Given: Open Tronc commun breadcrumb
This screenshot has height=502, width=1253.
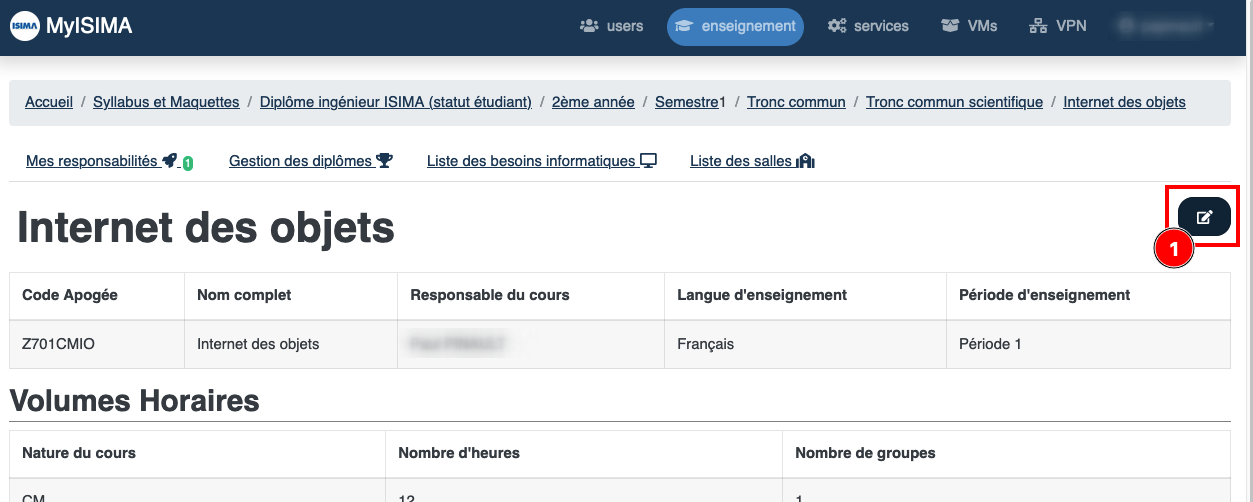Looking at the screenshot, I should pos(796,102).
